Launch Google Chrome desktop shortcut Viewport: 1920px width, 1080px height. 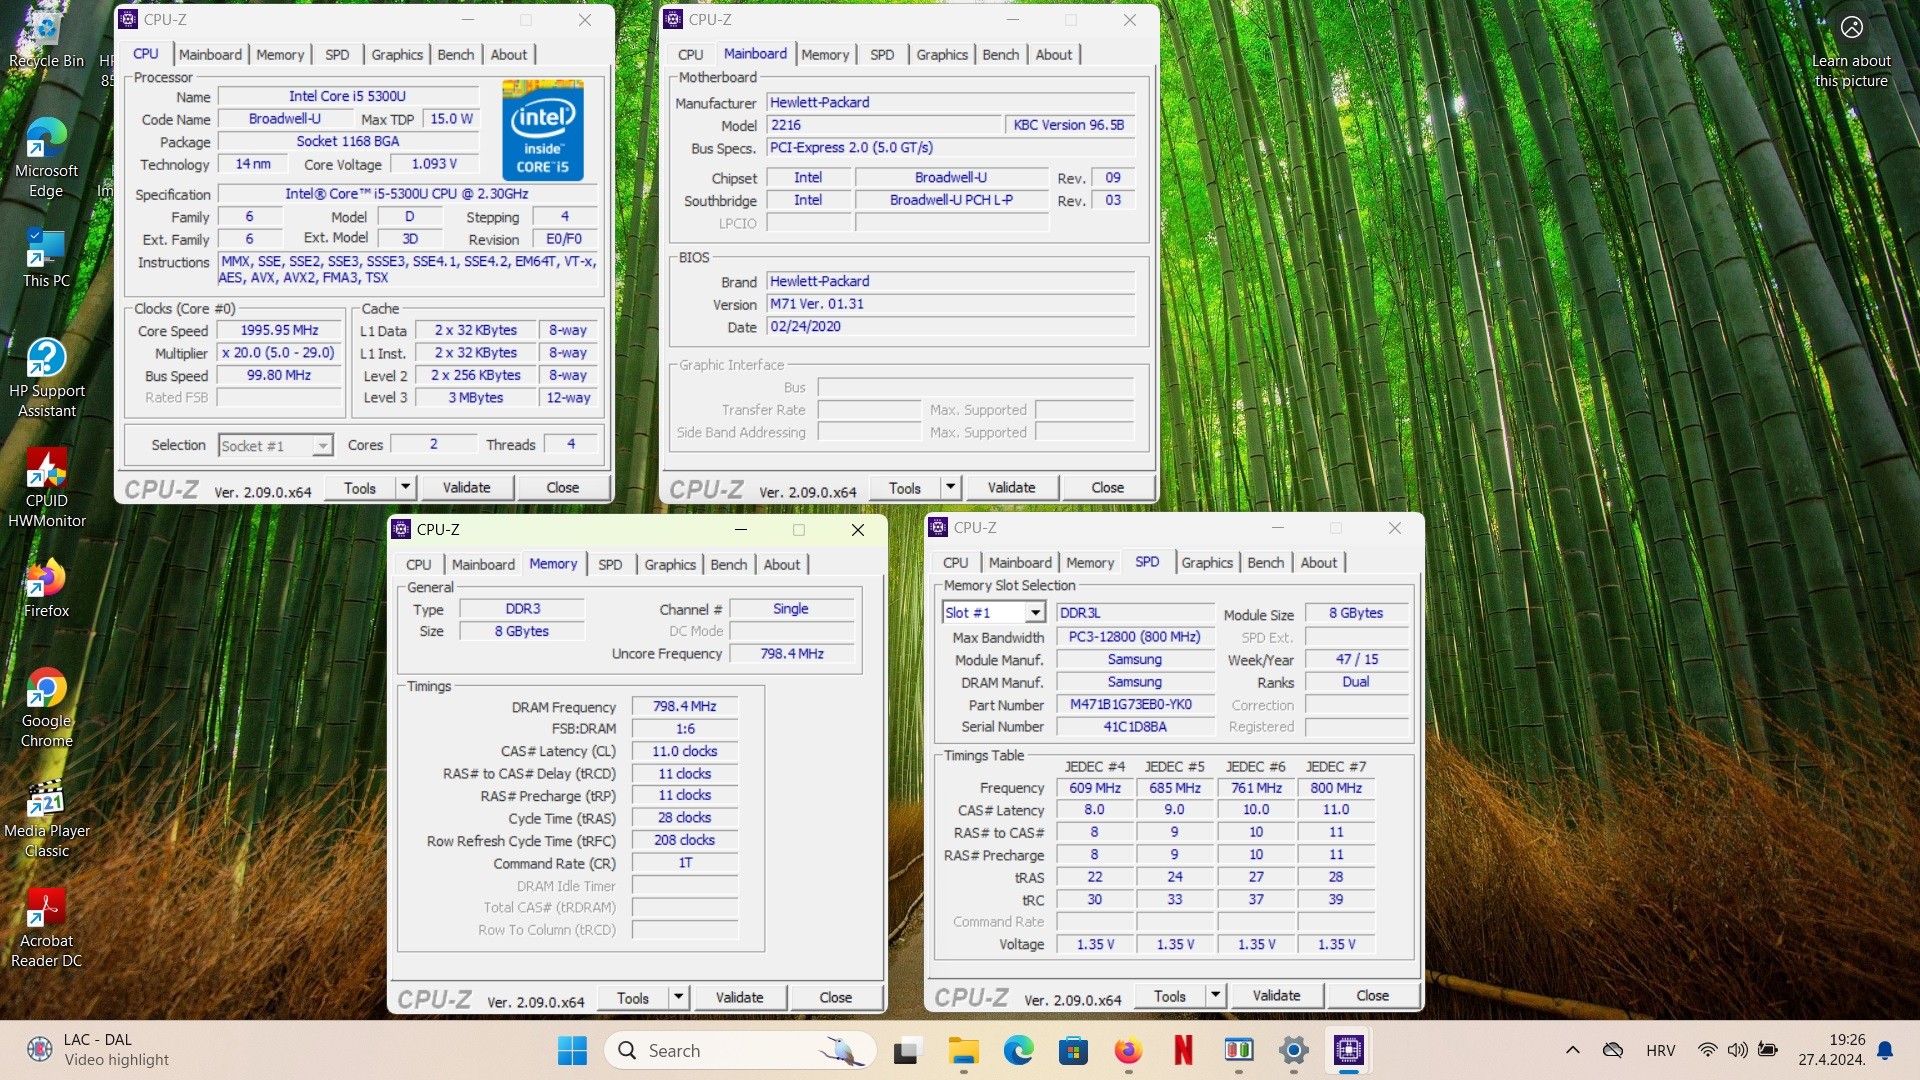click(46, 708)
